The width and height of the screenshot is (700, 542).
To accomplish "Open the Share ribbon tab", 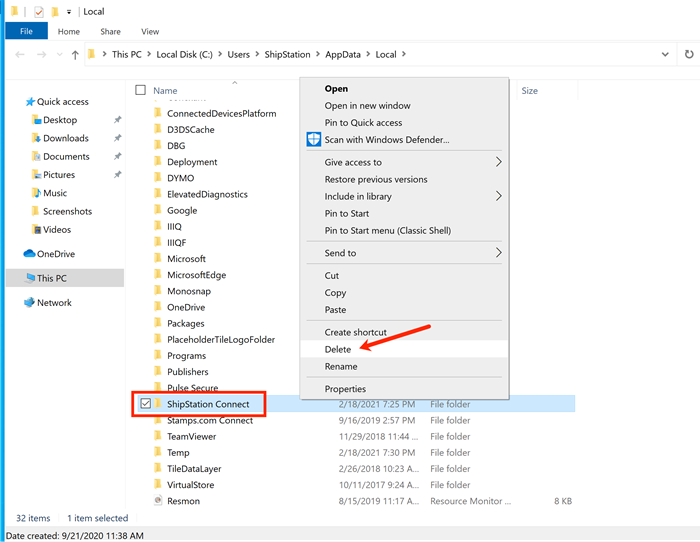I will pyautogui.click(x=110, y=32).
